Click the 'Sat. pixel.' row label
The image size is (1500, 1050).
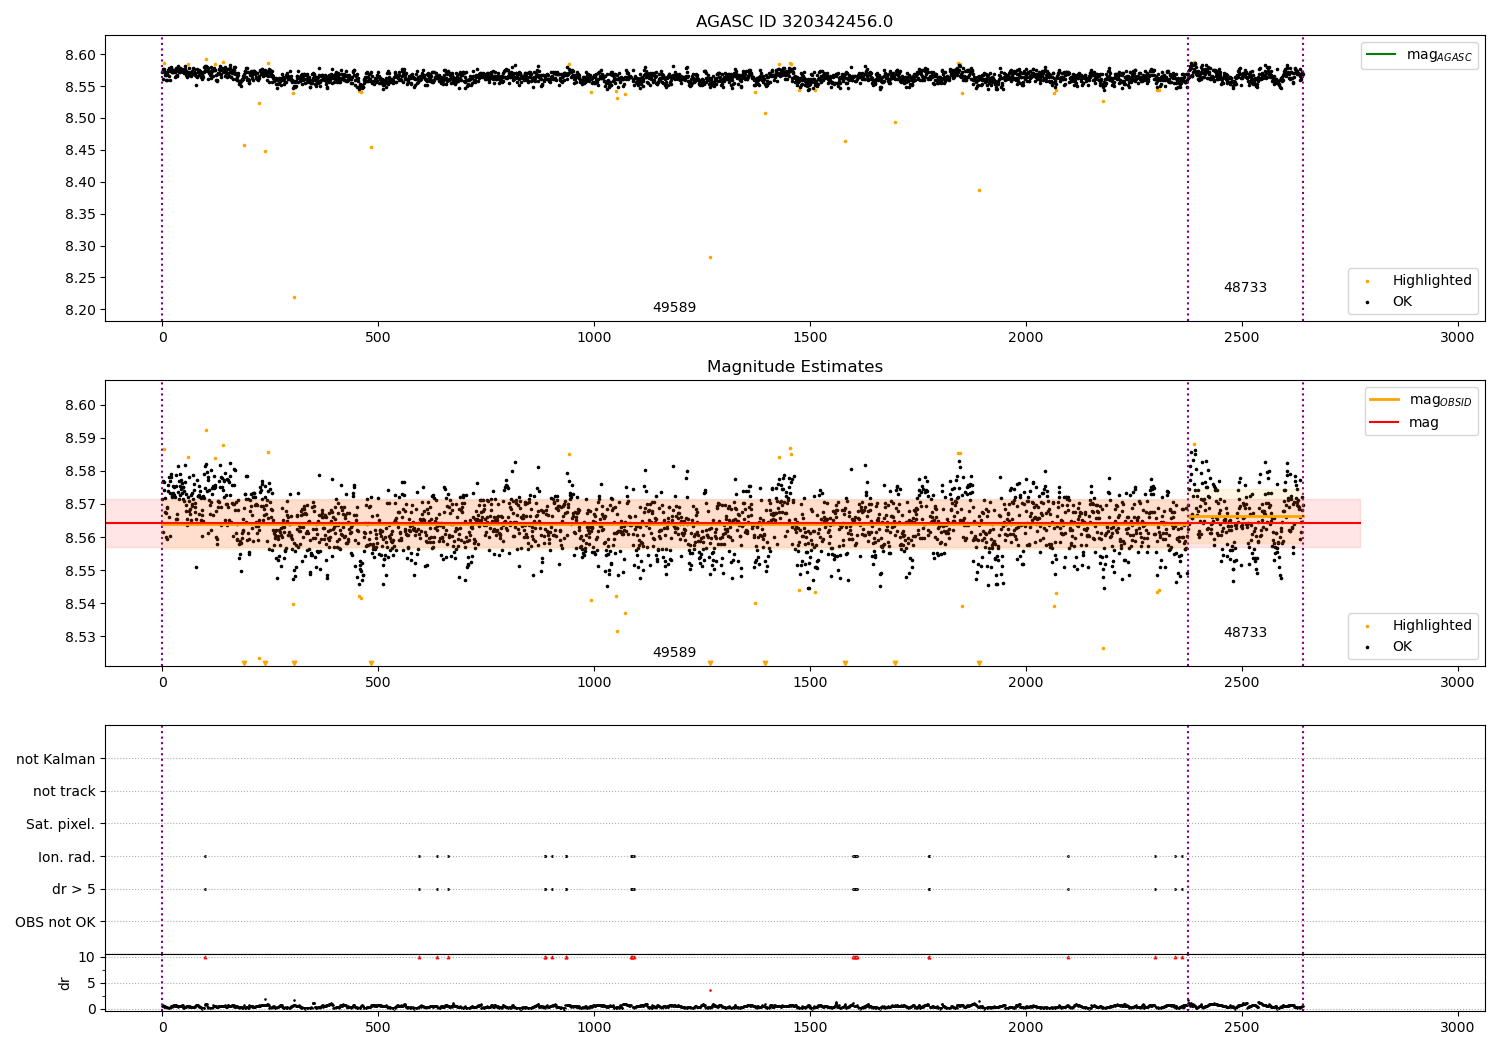60,825
